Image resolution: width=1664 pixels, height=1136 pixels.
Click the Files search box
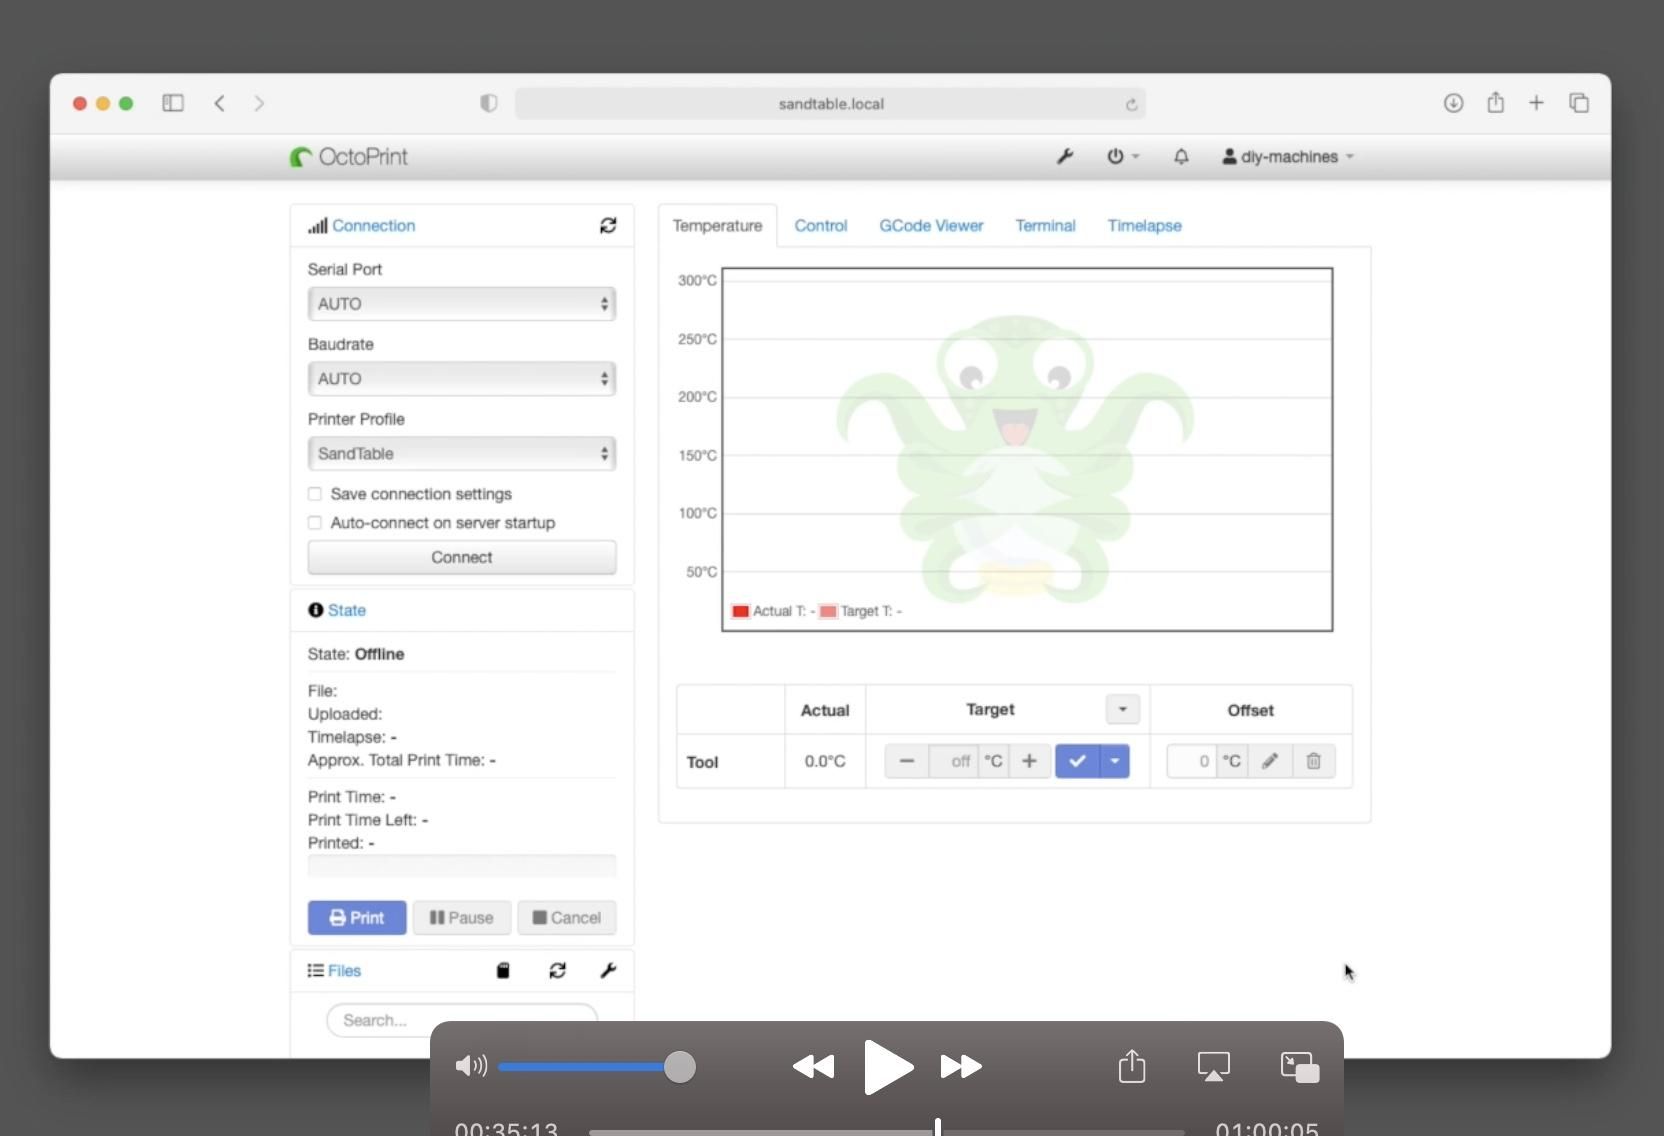click(462, 1020)
